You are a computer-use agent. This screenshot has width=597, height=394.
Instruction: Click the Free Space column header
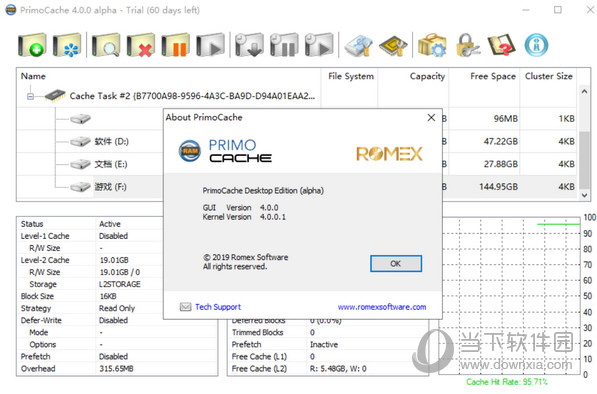(x=493, y=76)
